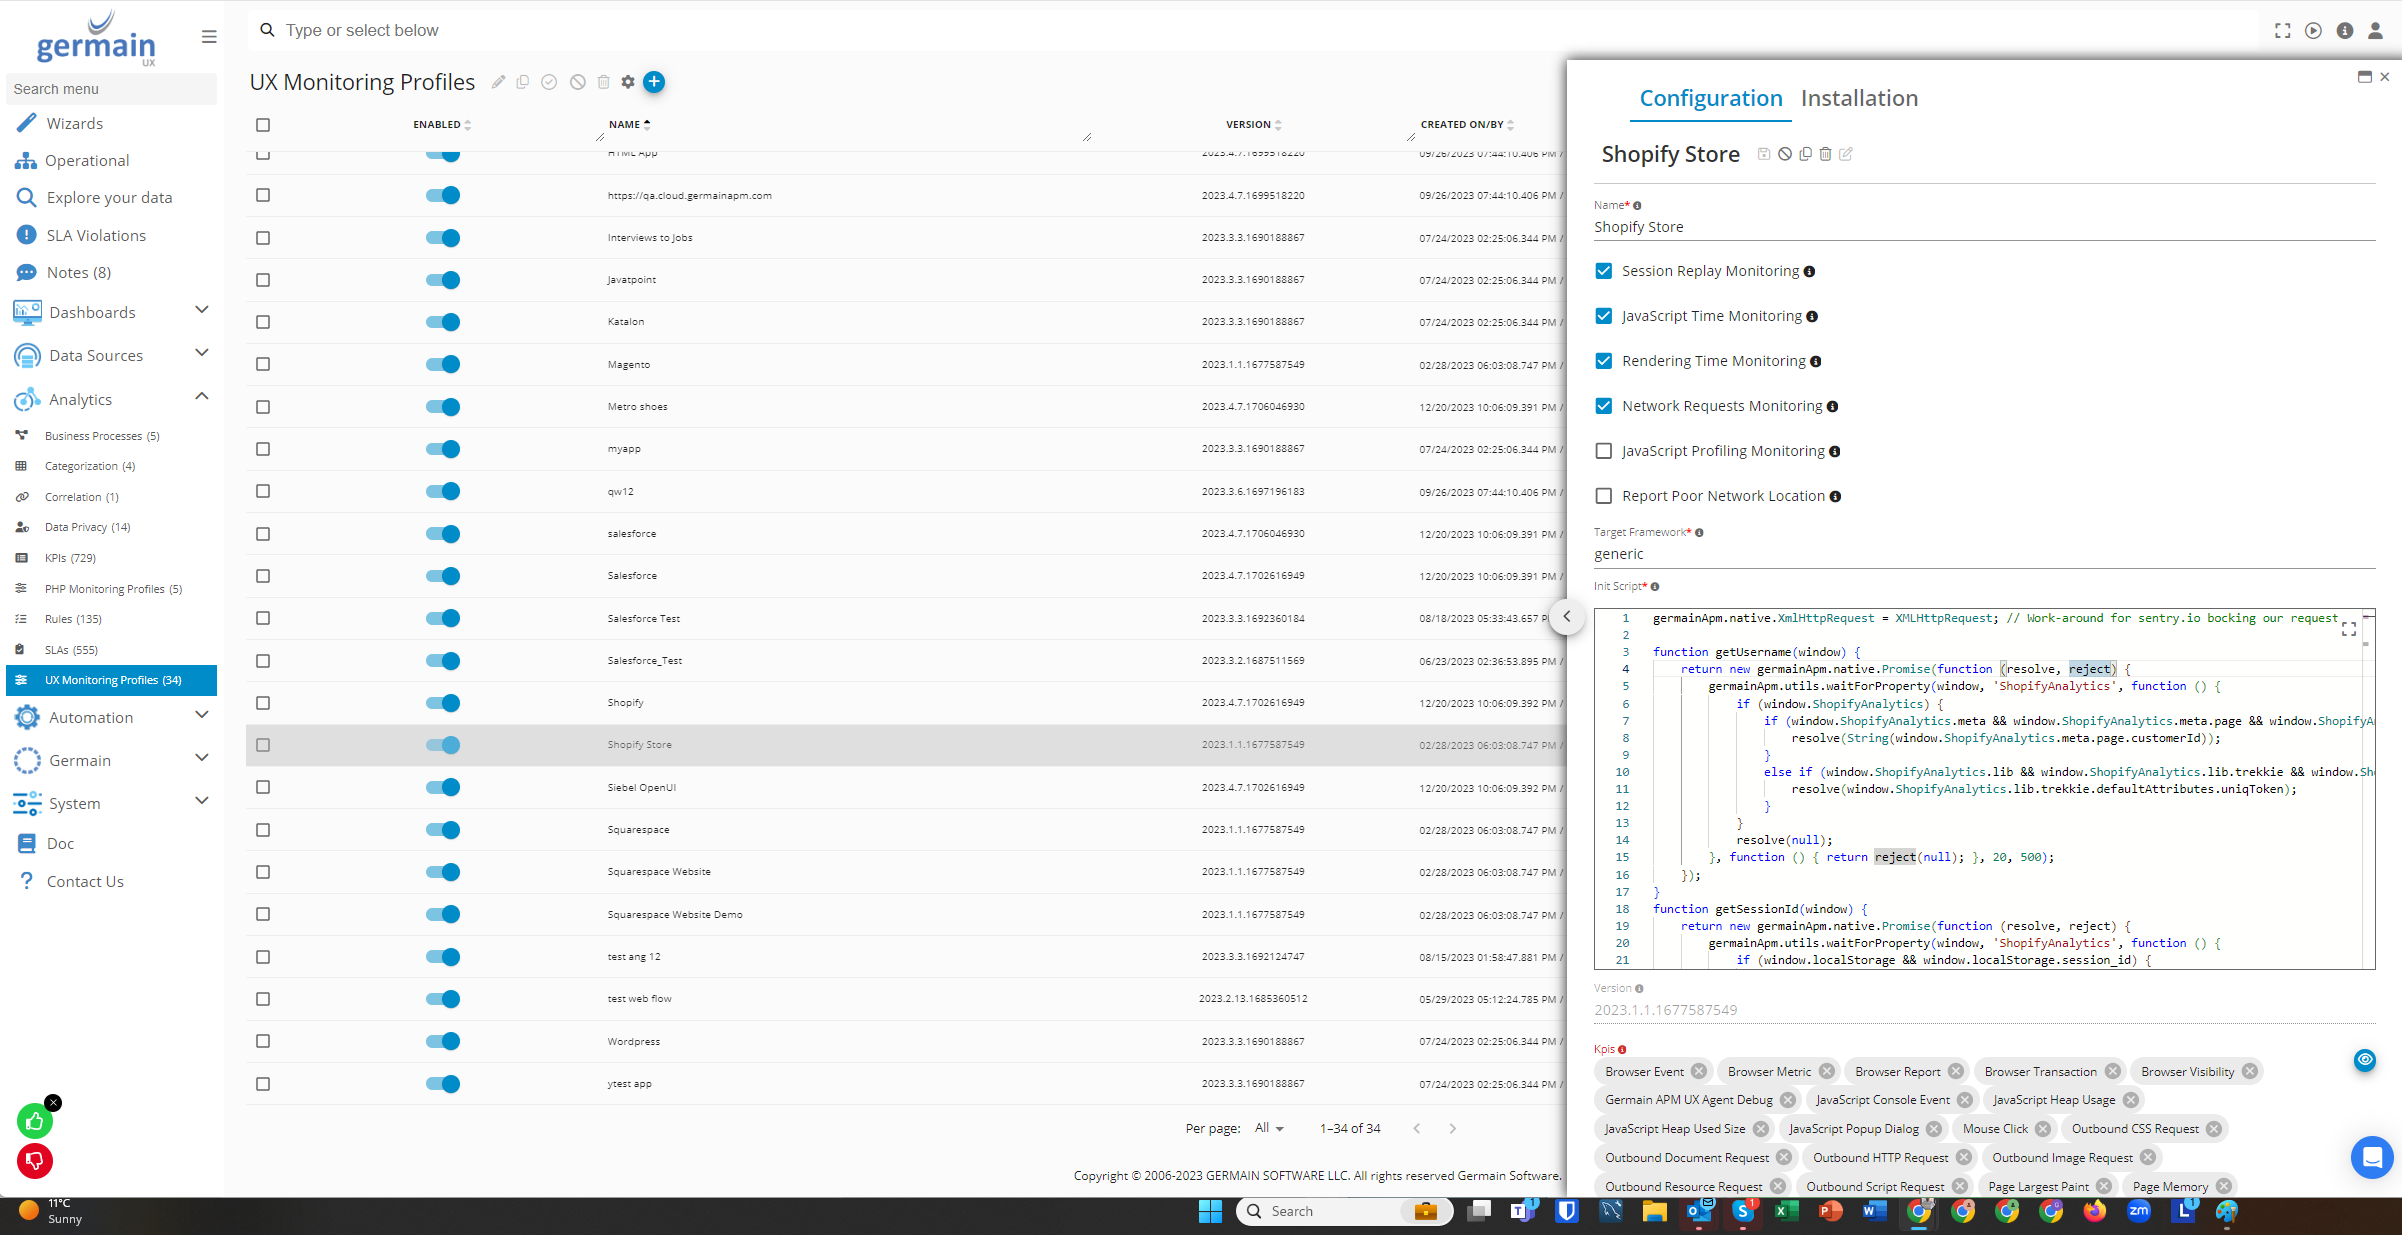Open the Siebel OpenUI profile row
Screen dimensions: 2402x1235
641,788
